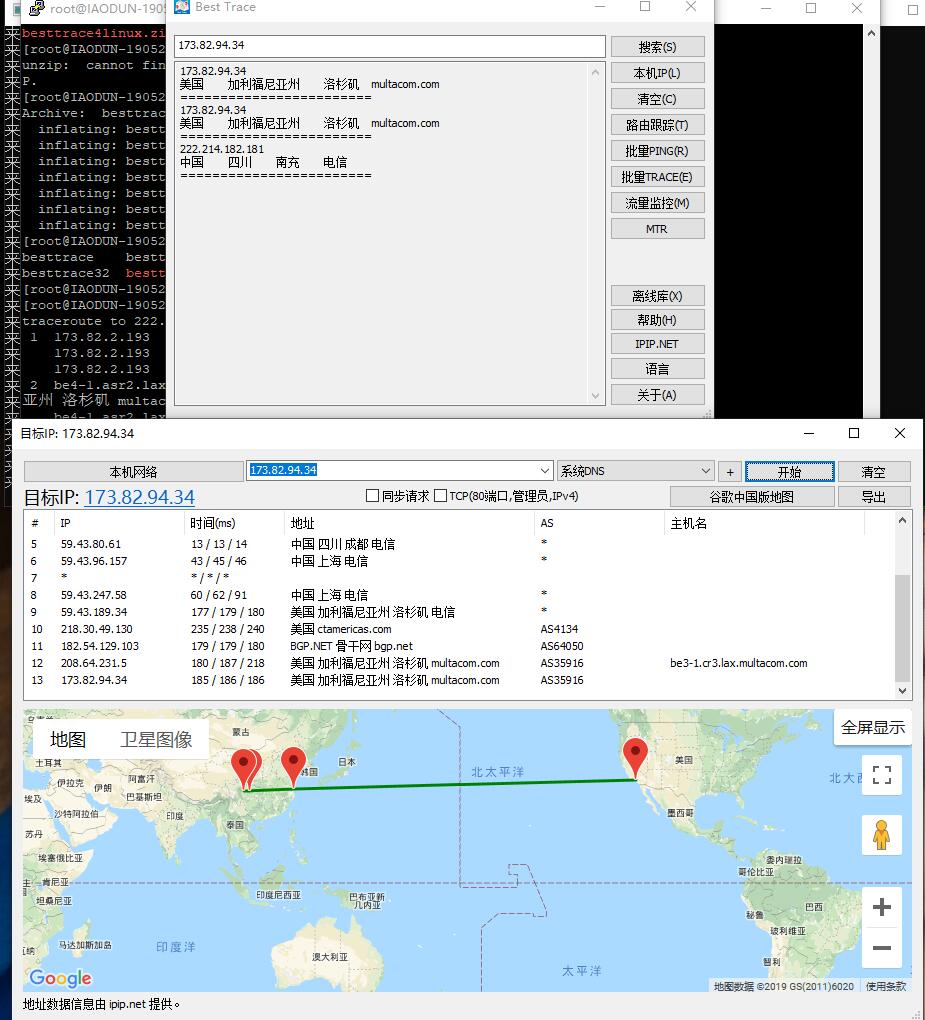Screen dimensions: 925x1020
Task: Click the Street View pegman icon
Action: (x=881, y=834)
